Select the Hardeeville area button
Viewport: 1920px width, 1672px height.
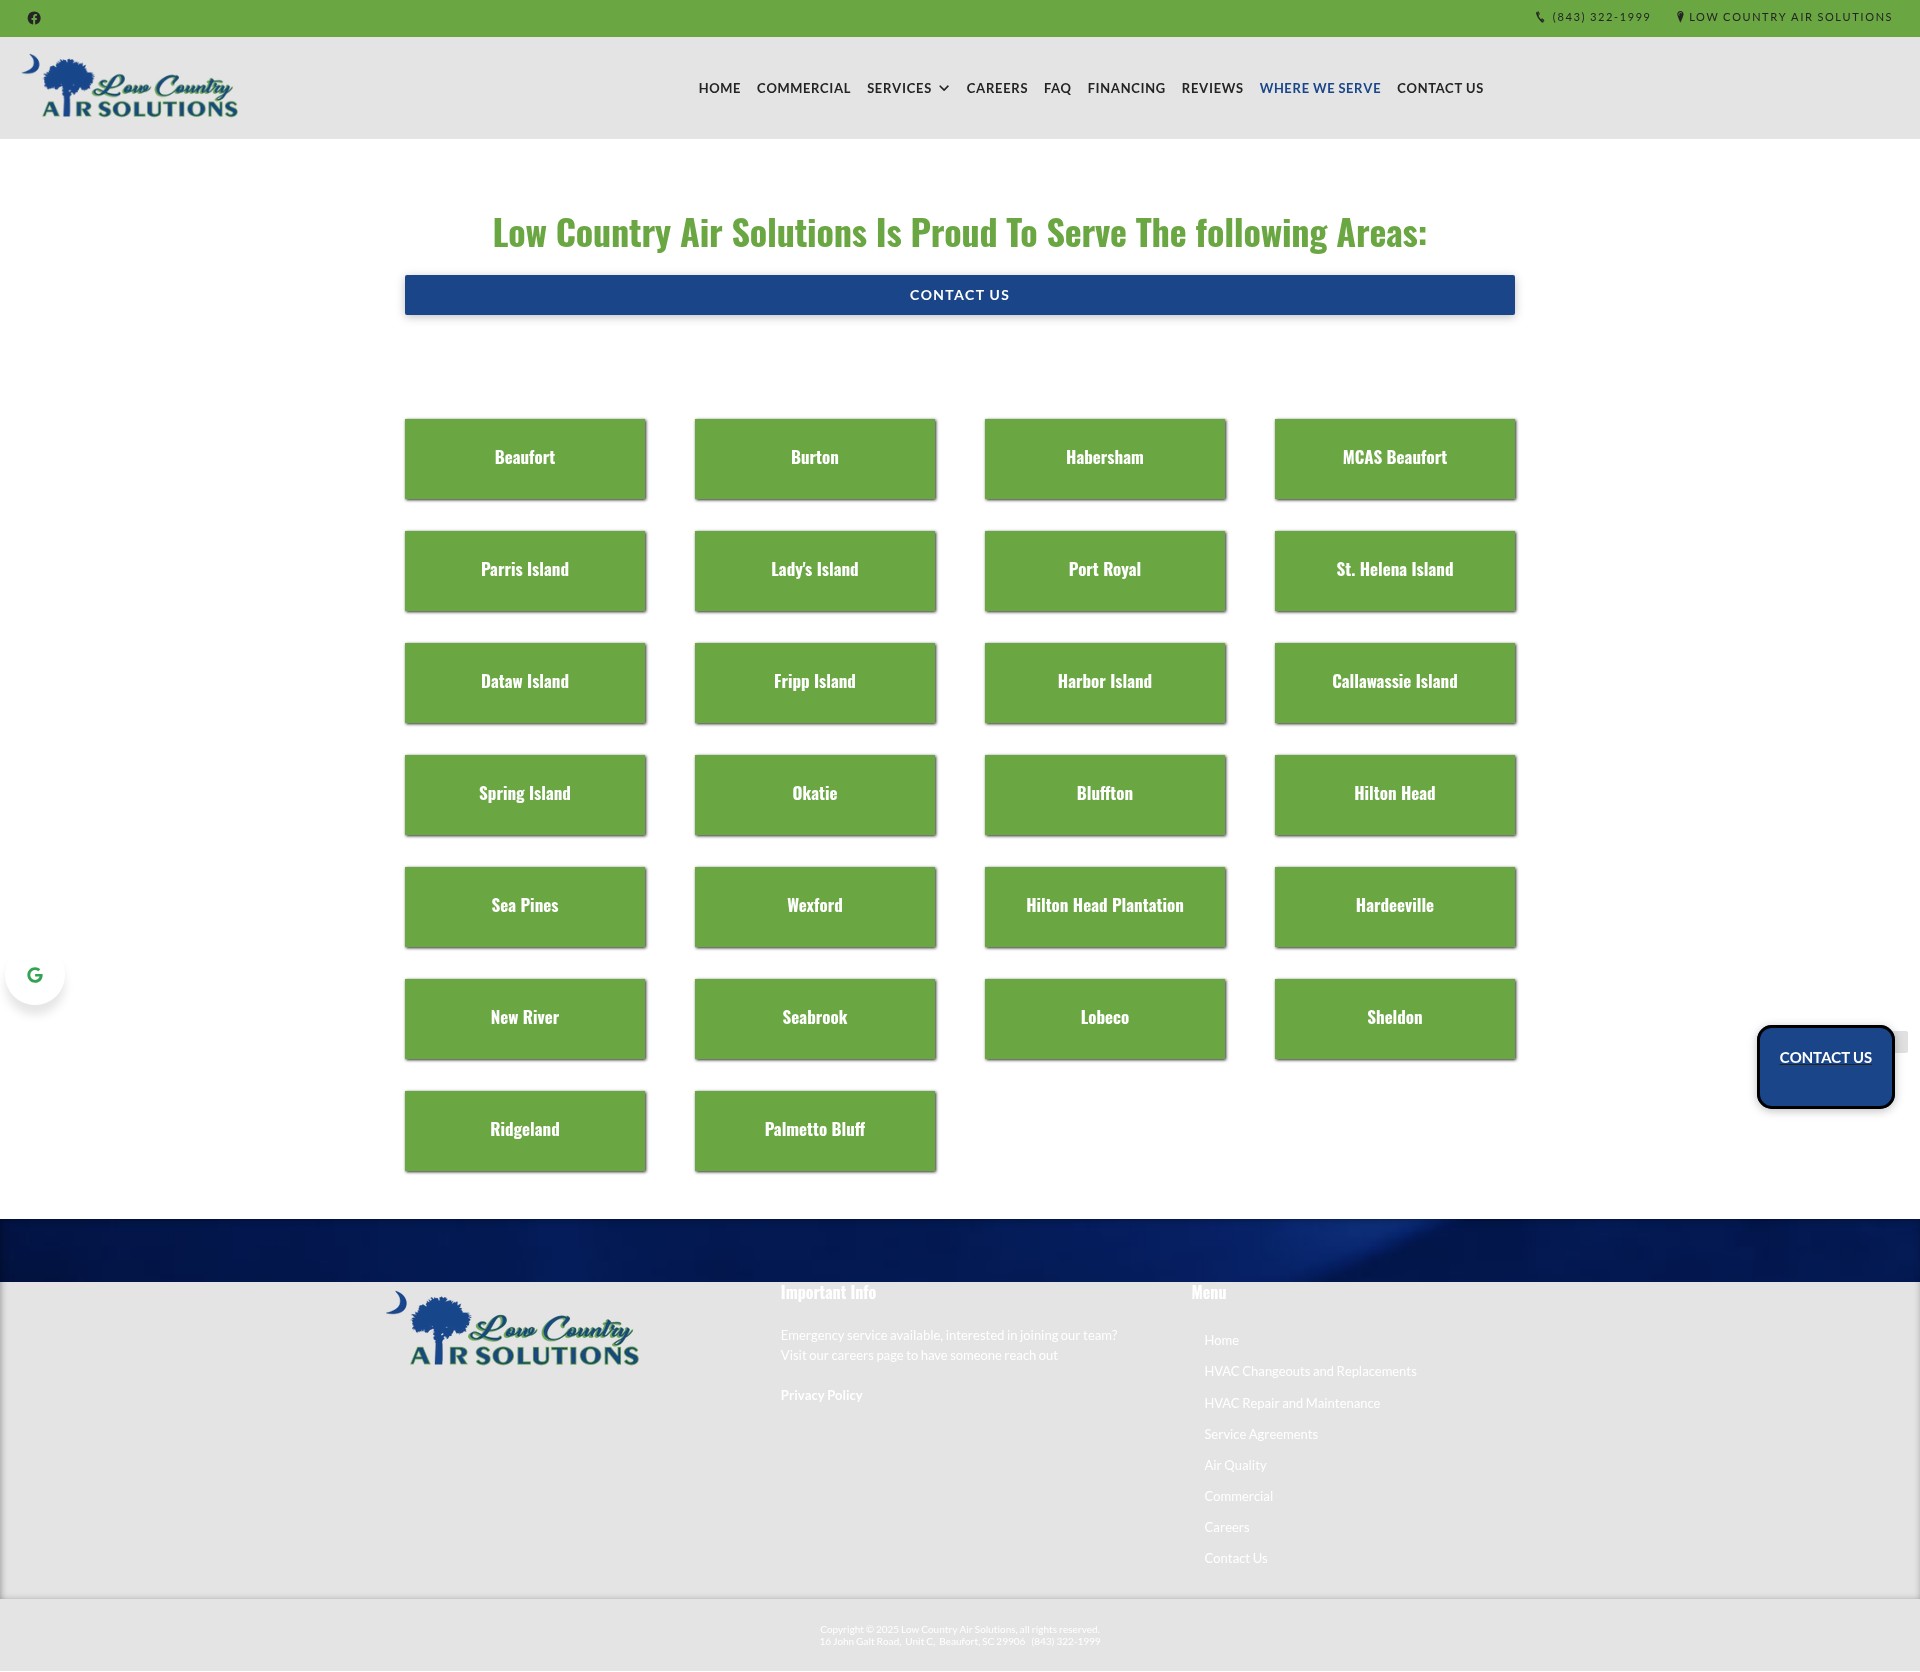point(1395,907)
